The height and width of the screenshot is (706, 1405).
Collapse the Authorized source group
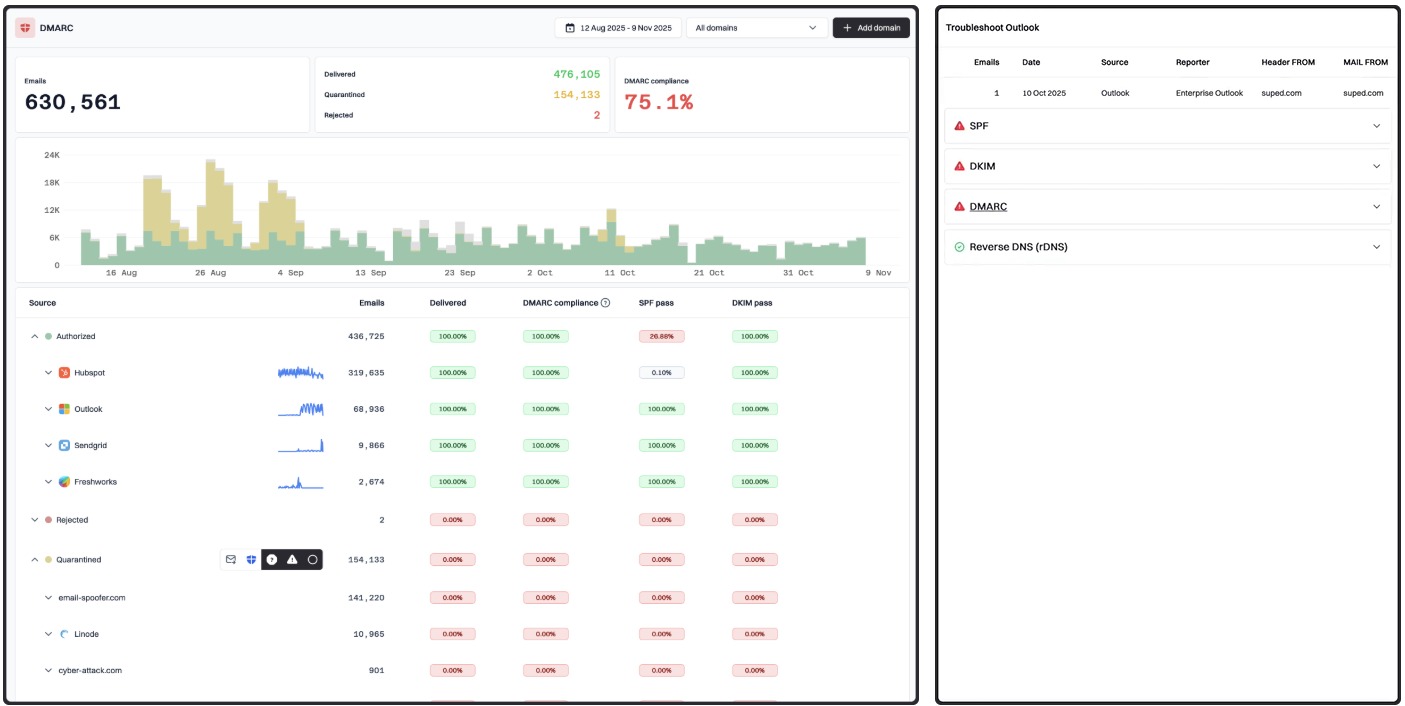pyautogui.click(x=35, y=337)
